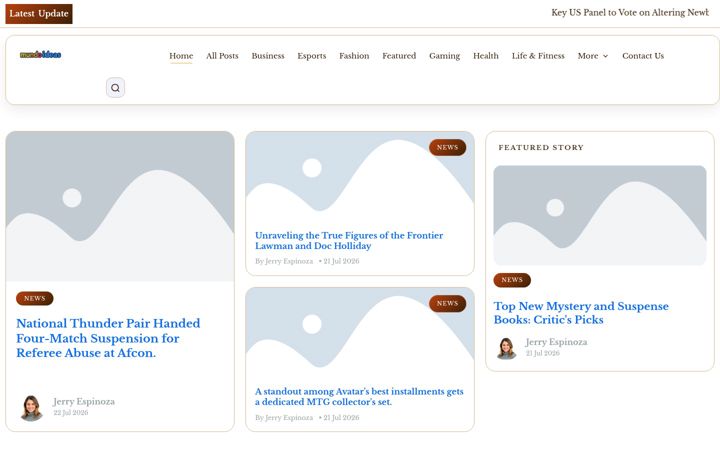Open the Health category
This screenshot has height=450, width=720.
click(x=486, y=56)
